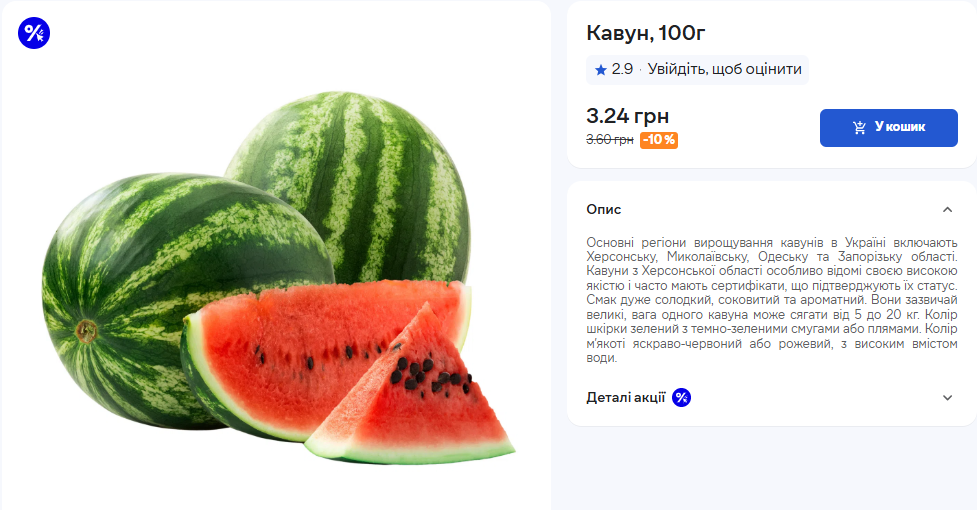Click the large cut watermelon half
977x510 pixels.
(300, 350)
